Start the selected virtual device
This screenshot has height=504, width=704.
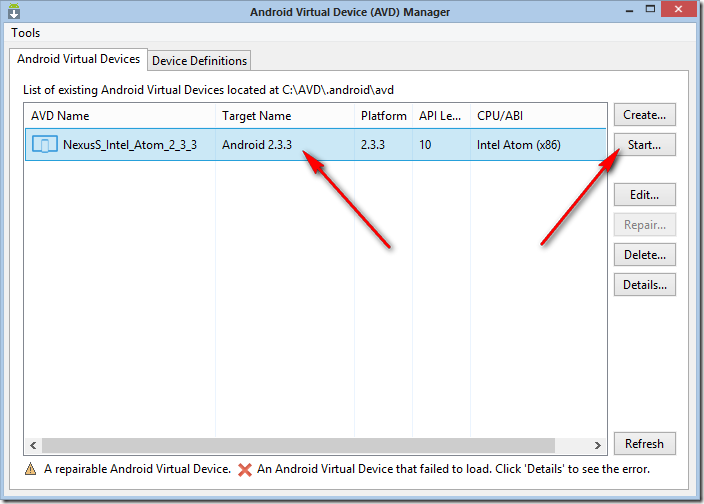tap(644, 145)
